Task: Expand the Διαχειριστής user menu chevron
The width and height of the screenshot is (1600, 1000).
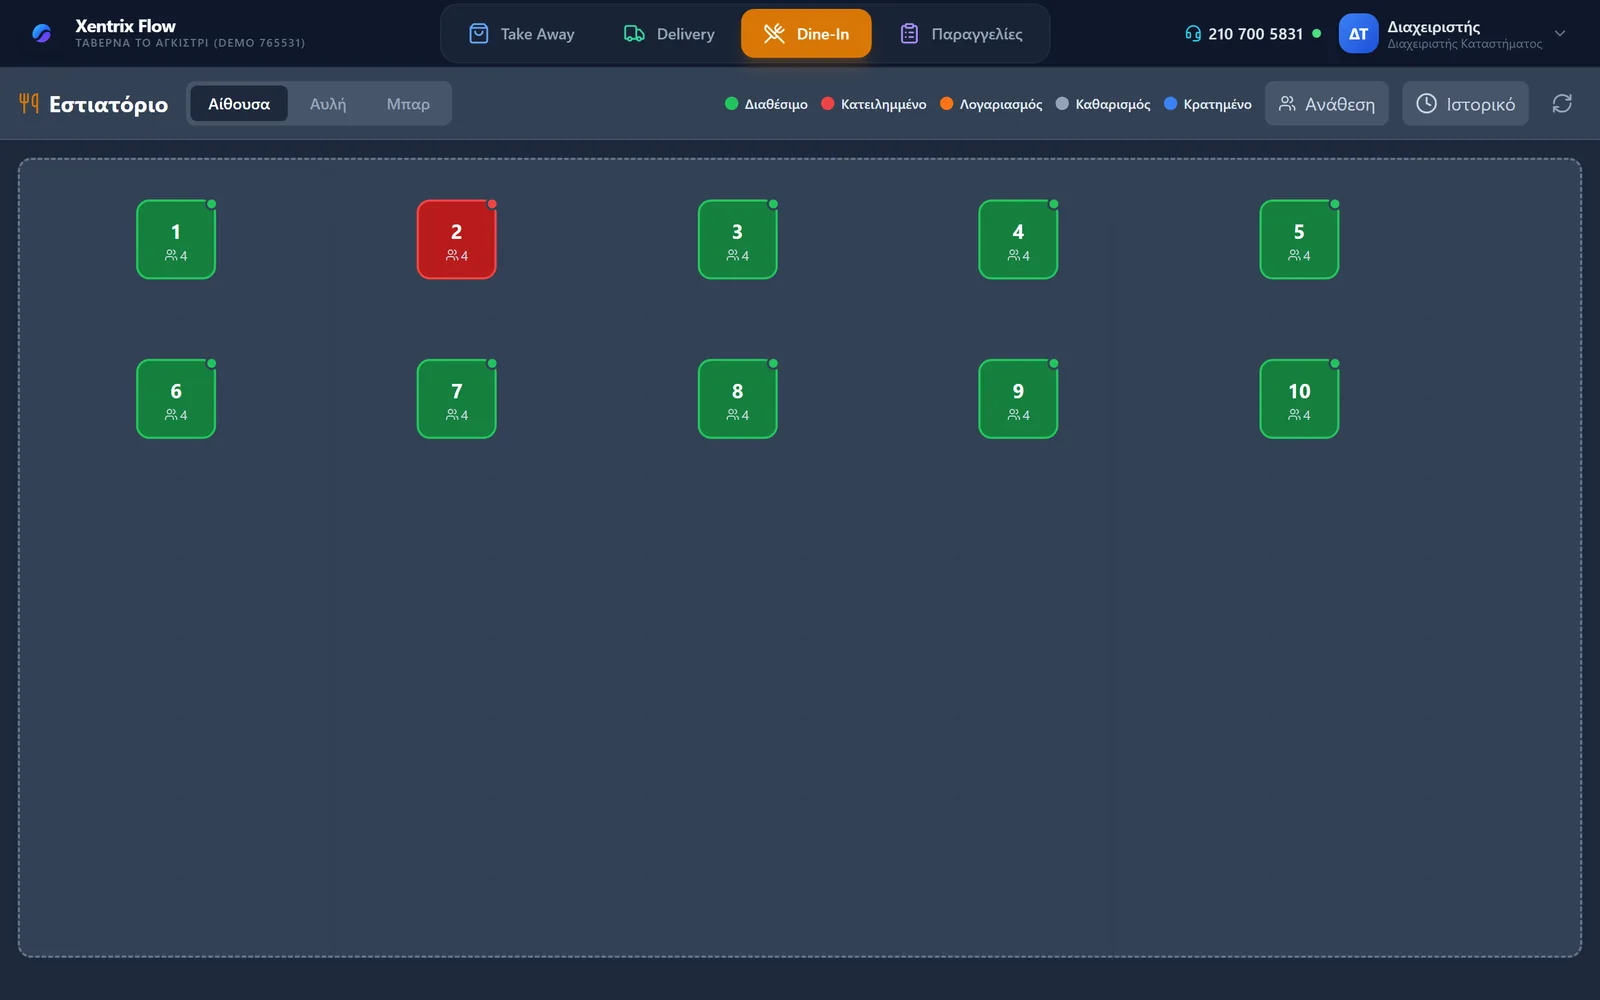Action: (x=1560, y=34)
